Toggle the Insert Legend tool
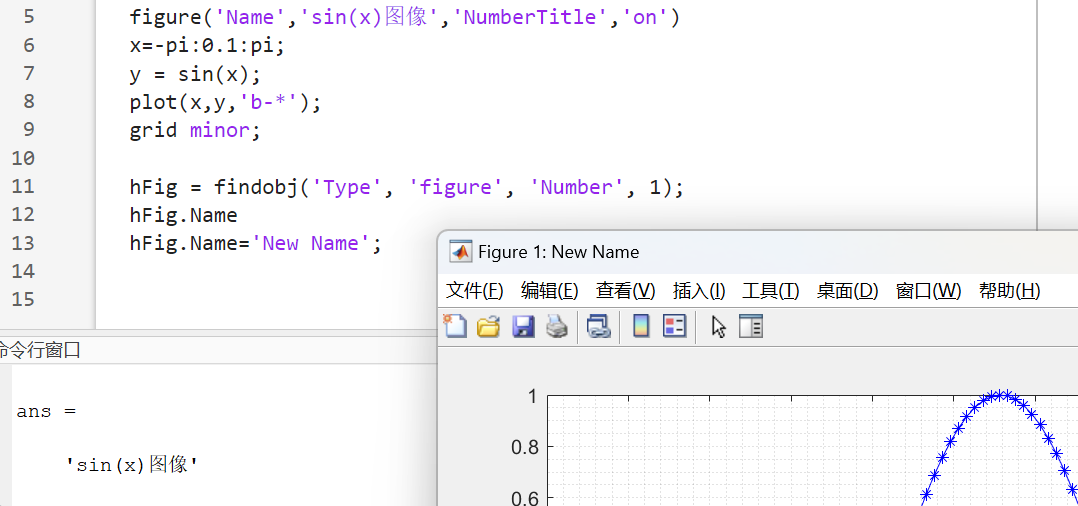The image size is (1078, 506). (675, 326)
